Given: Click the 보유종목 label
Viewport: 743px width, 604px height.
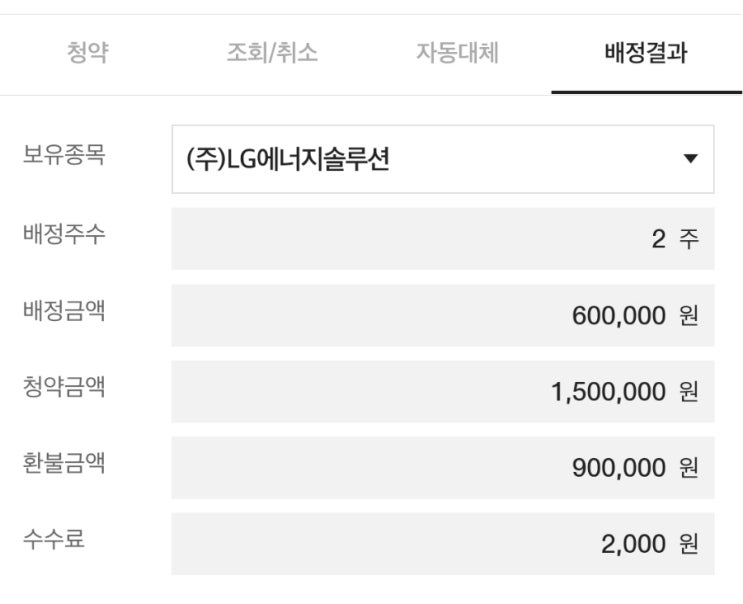Looking at the screenshot, I should tap(64, 156).
